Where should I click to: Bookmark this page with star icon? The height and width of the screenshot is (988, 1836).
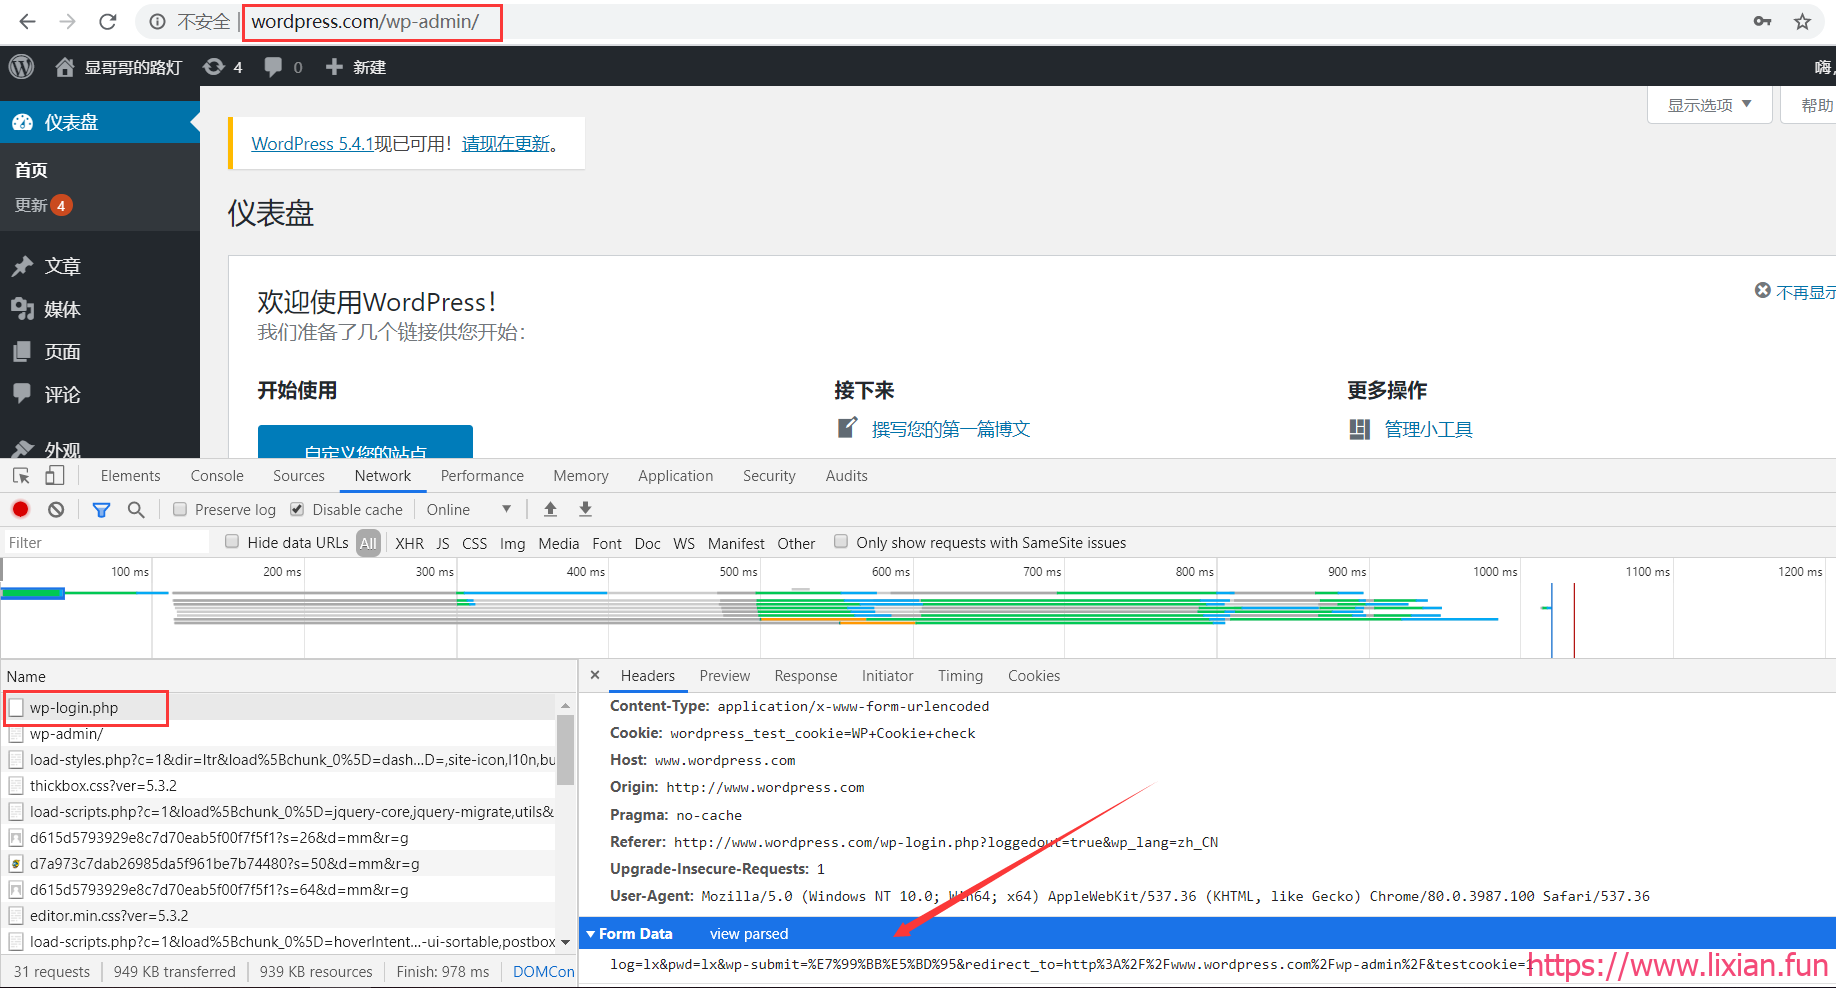coord(1802,21)
